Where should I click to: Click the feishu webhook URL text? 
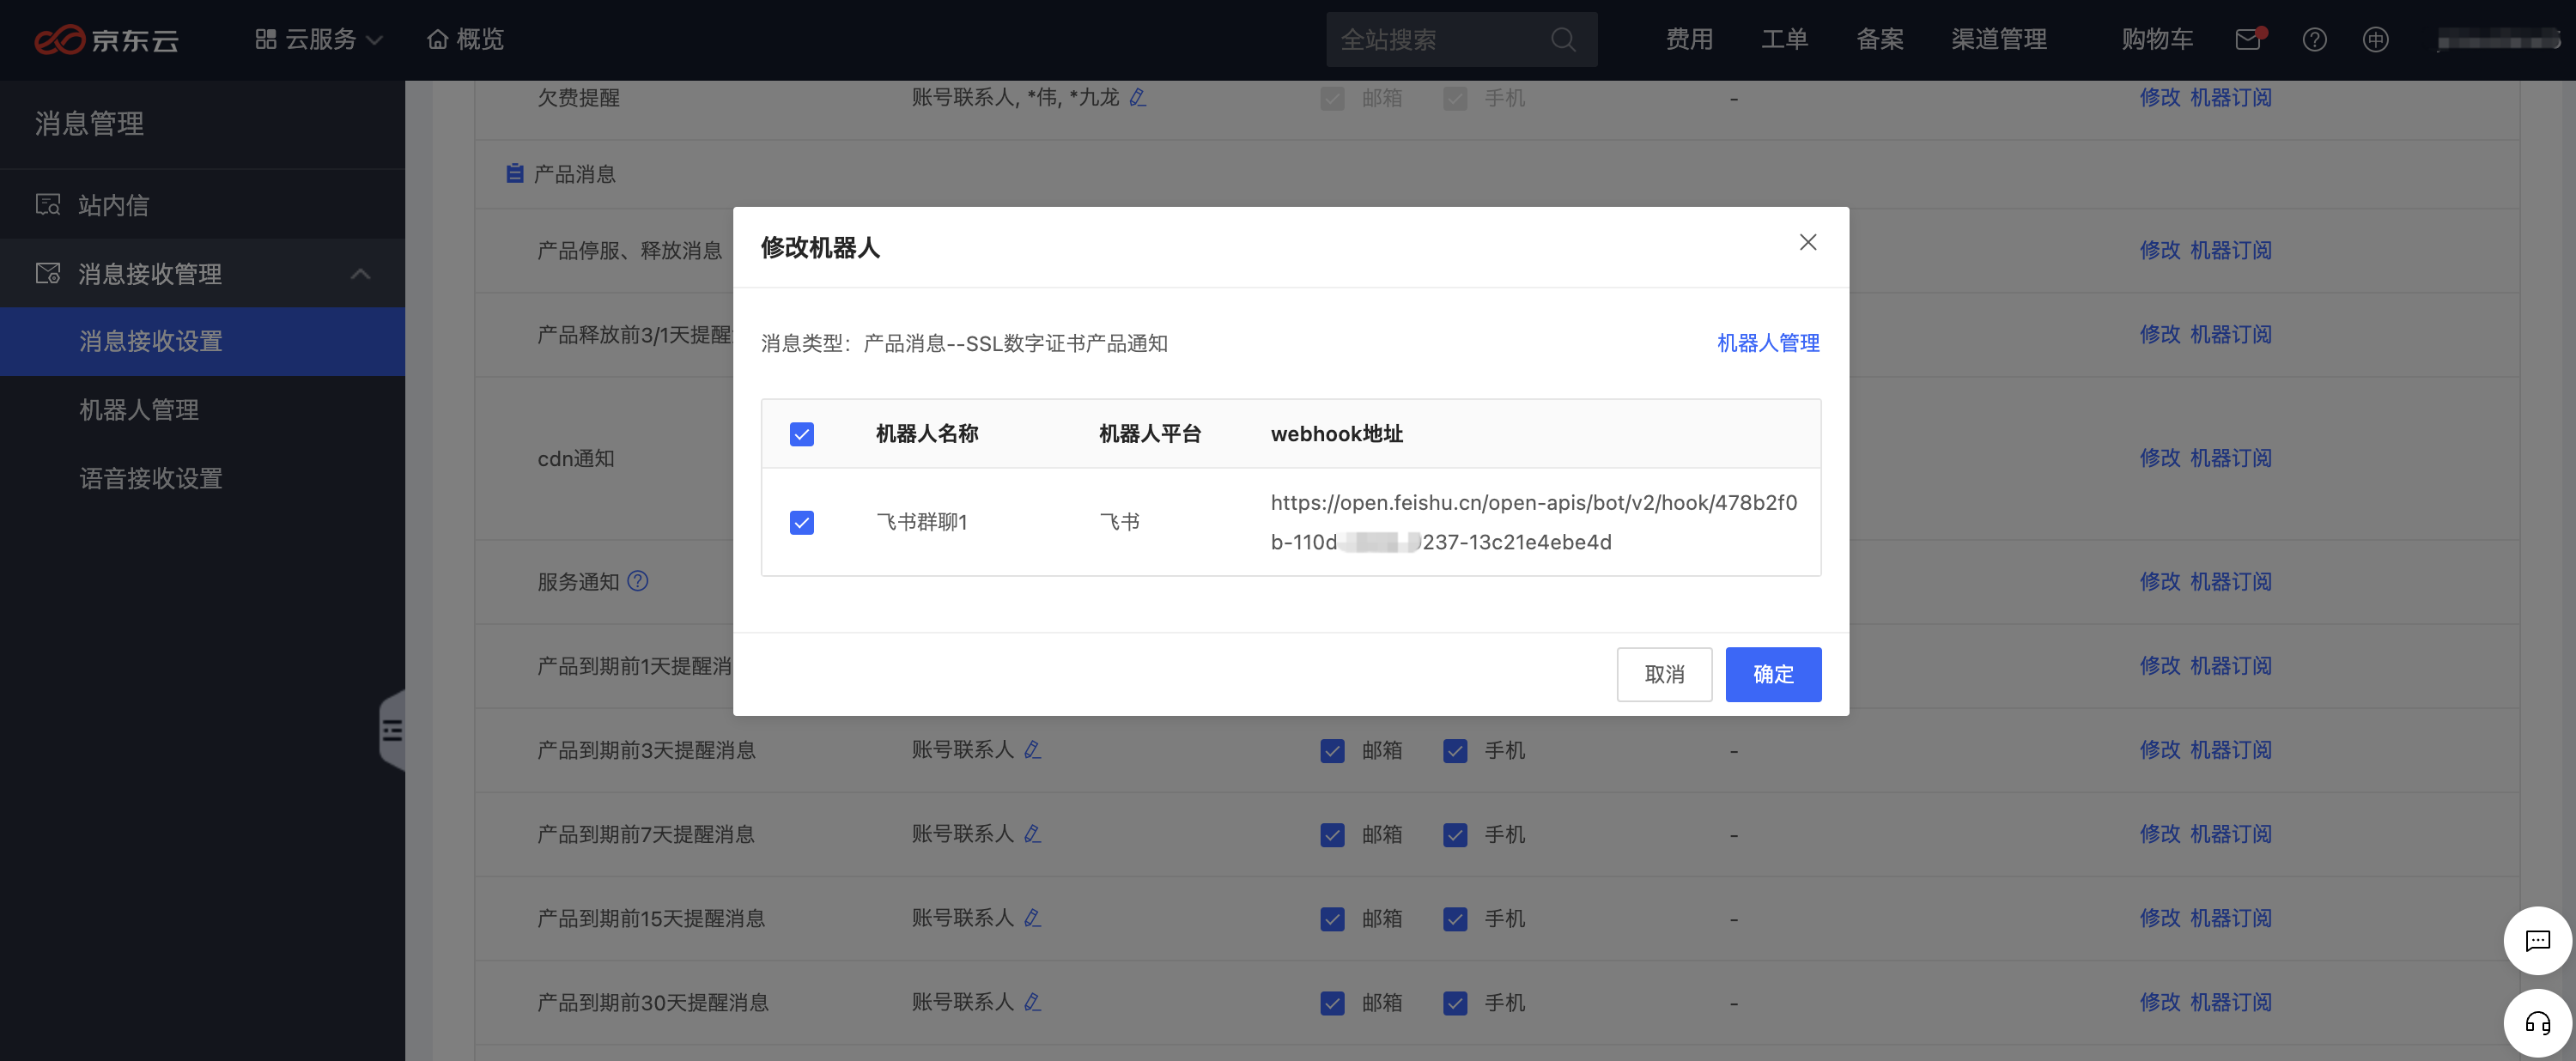[x=1534, y=522]
